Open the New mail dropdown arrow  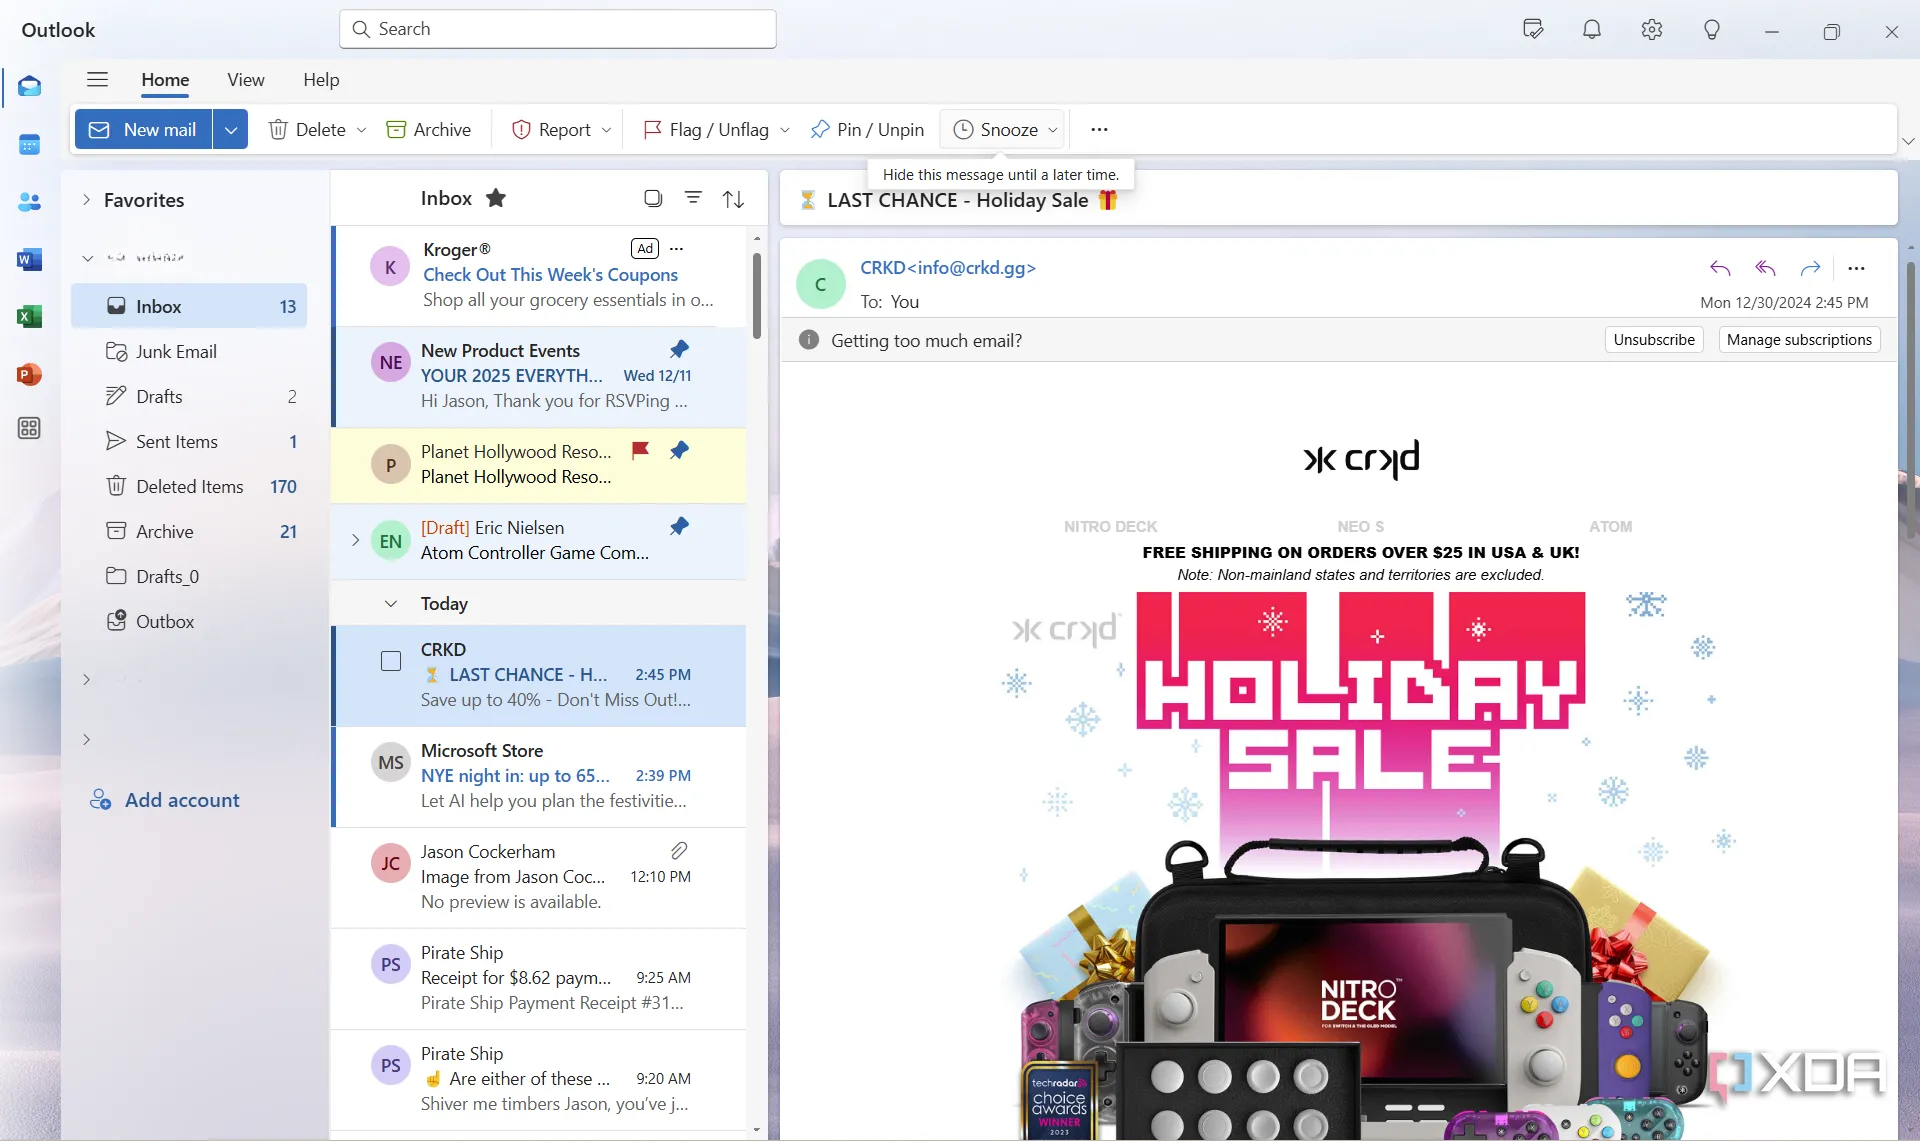click(x=230, y=130)
